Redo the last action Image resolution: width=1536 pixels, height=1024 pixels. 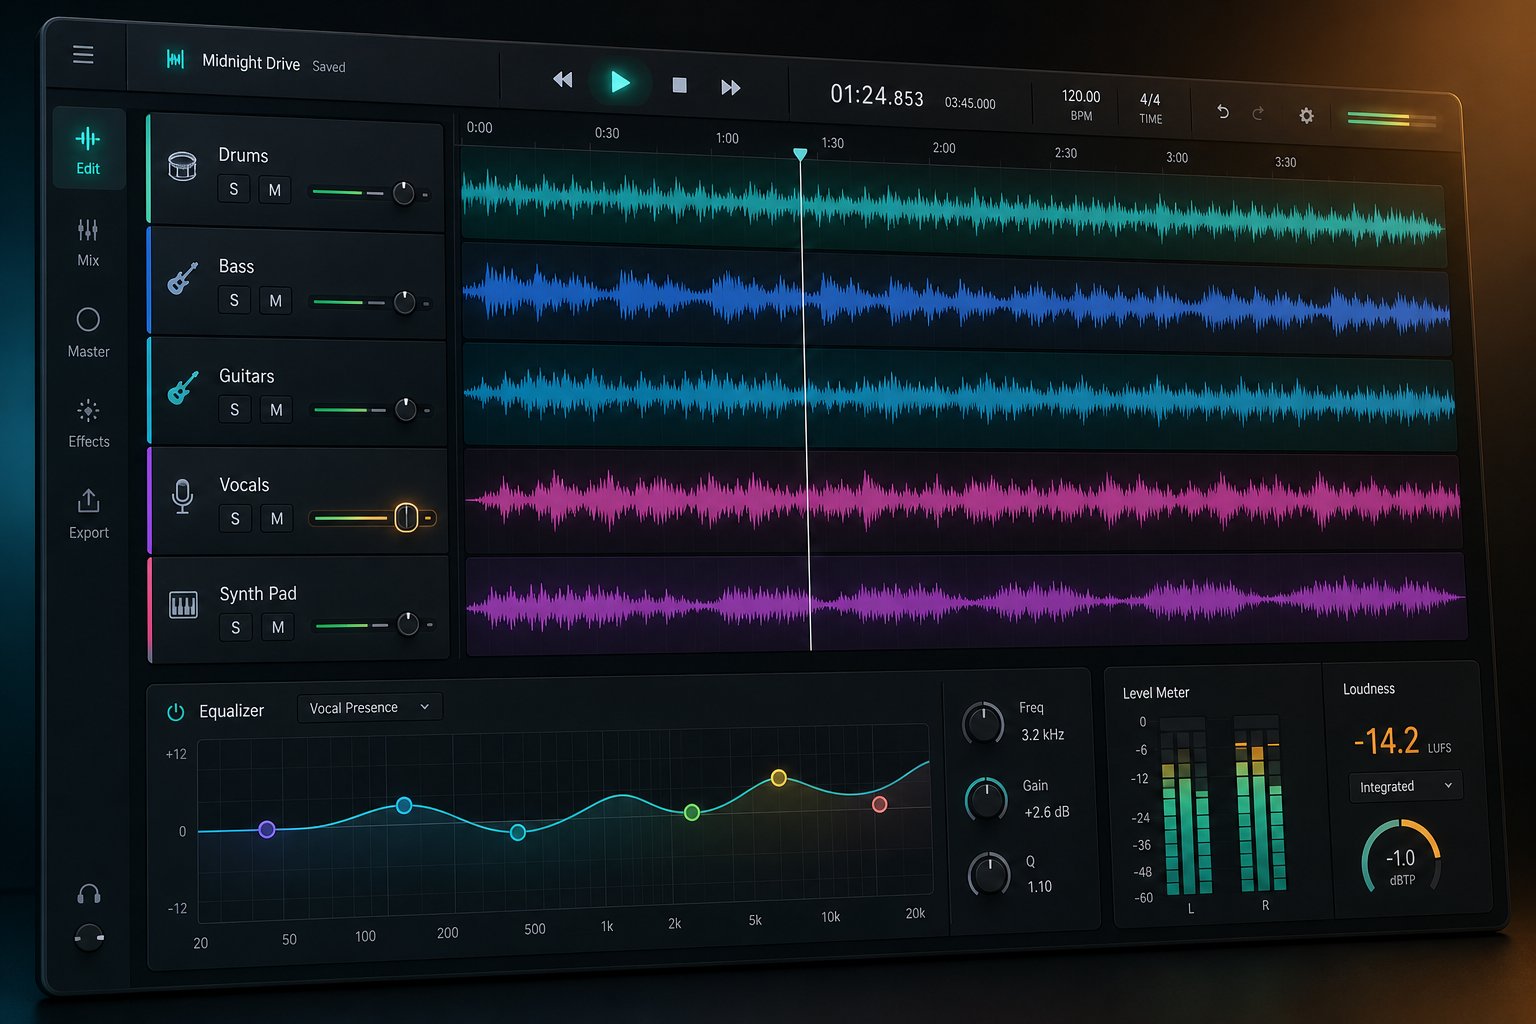(x=1258, y=114)
